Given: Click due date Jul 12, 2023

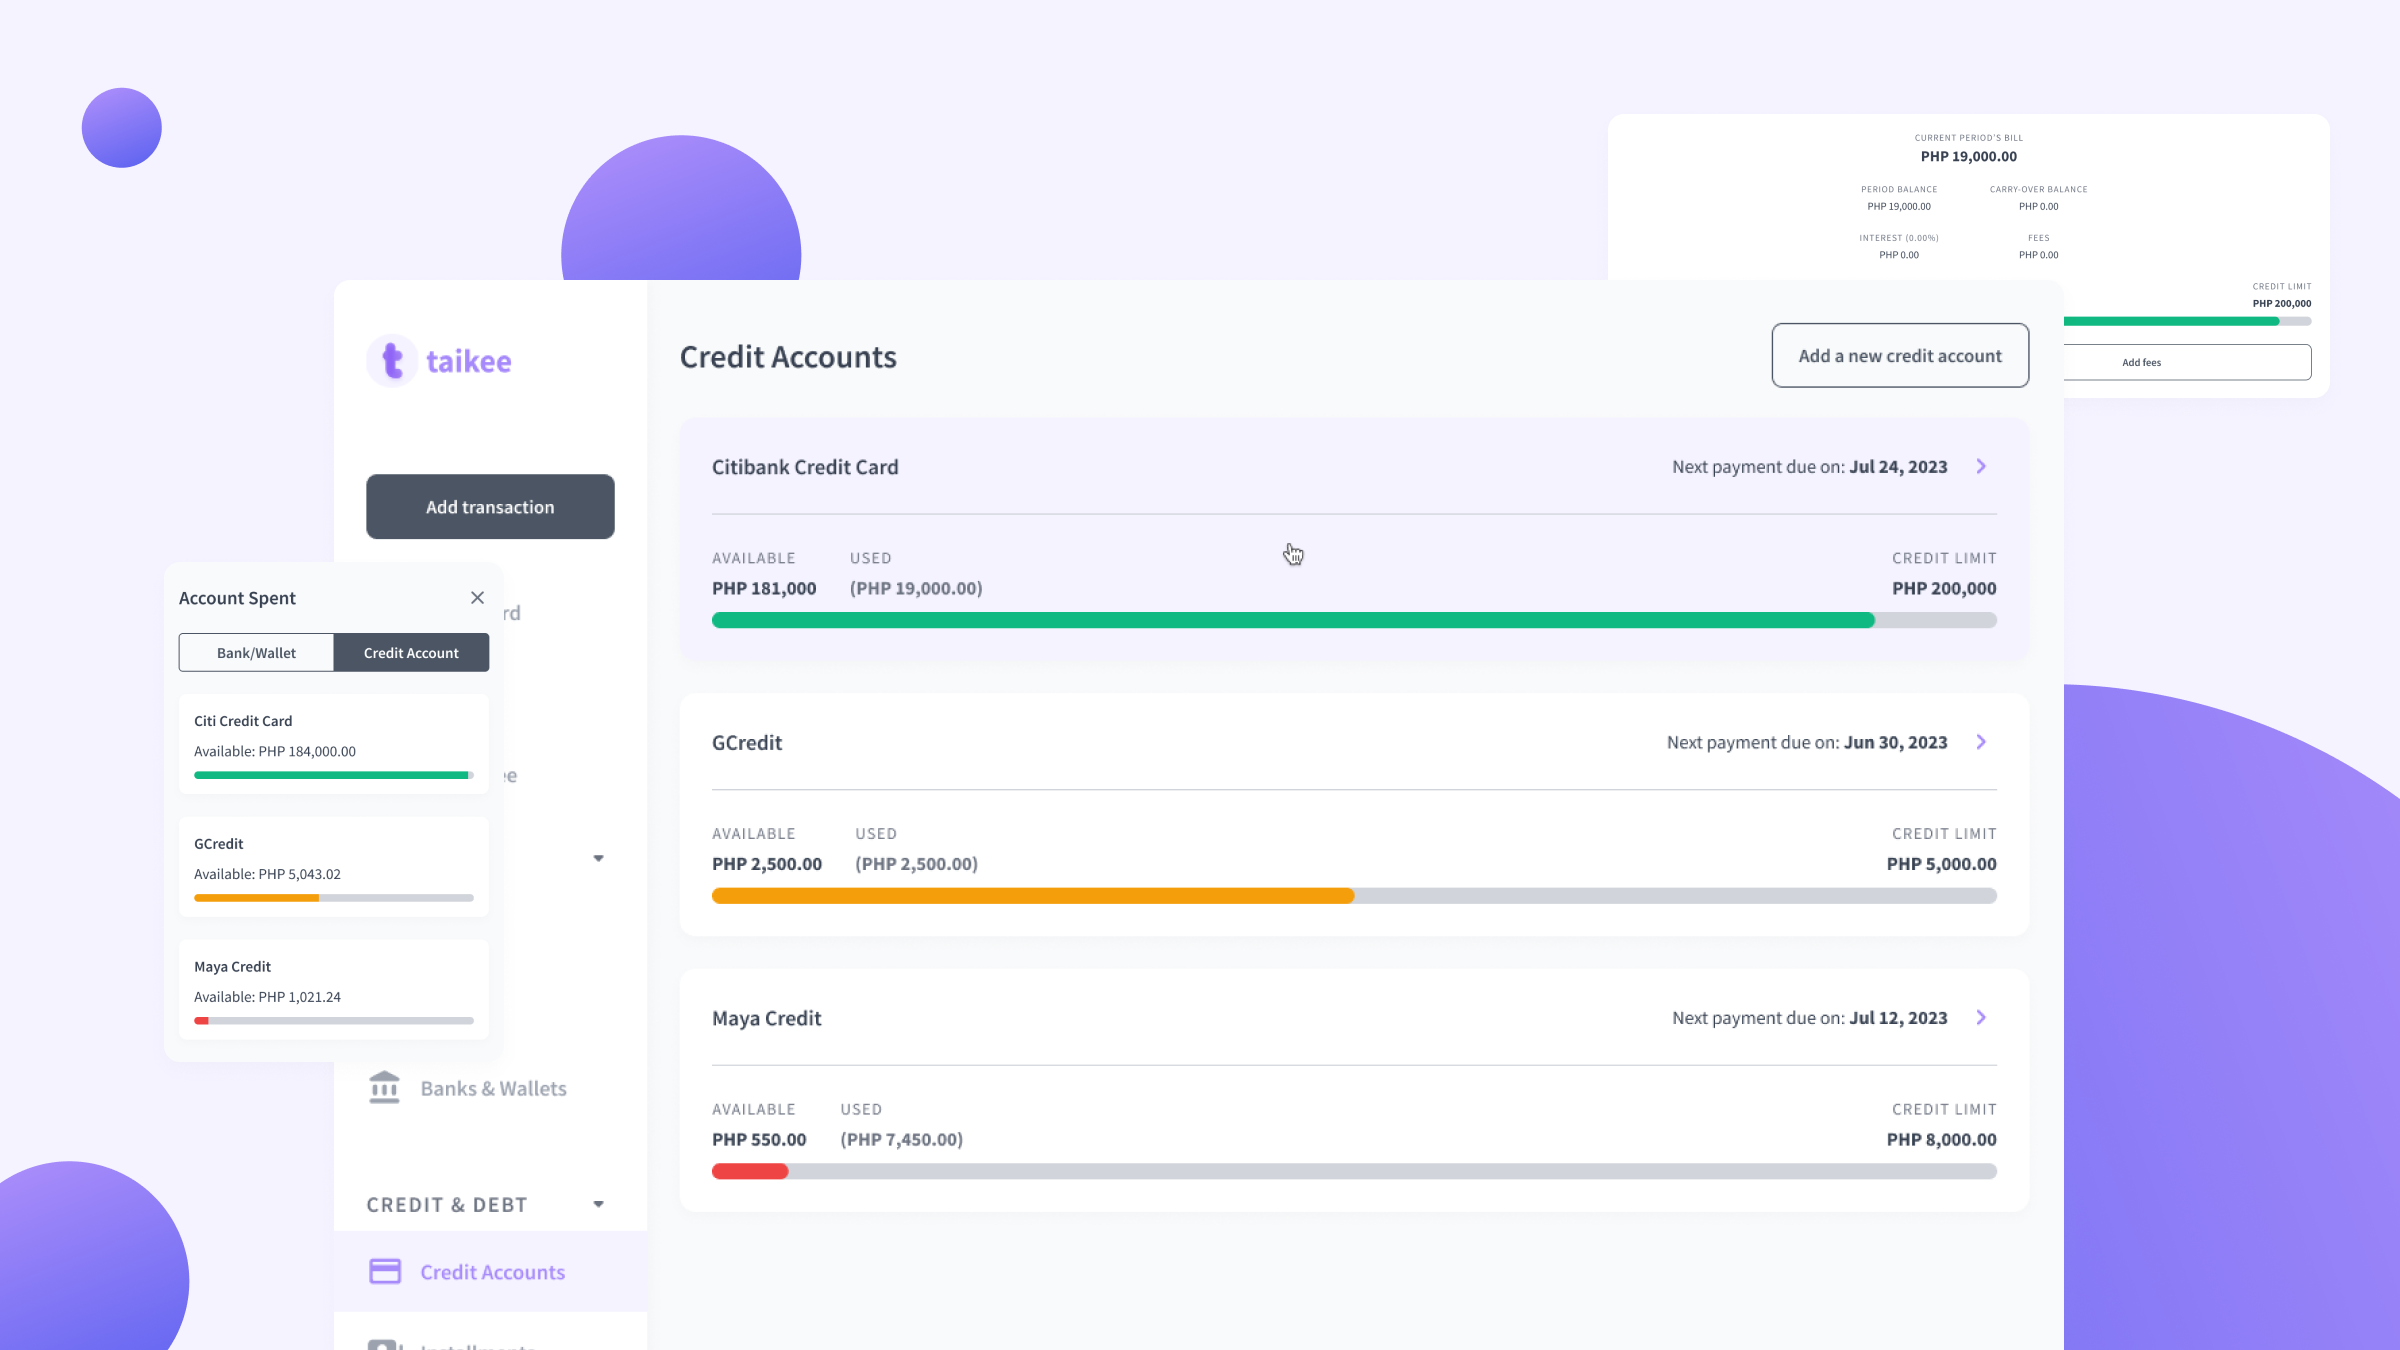Looking at the screenshot, I should (x=1898, y=1018).
